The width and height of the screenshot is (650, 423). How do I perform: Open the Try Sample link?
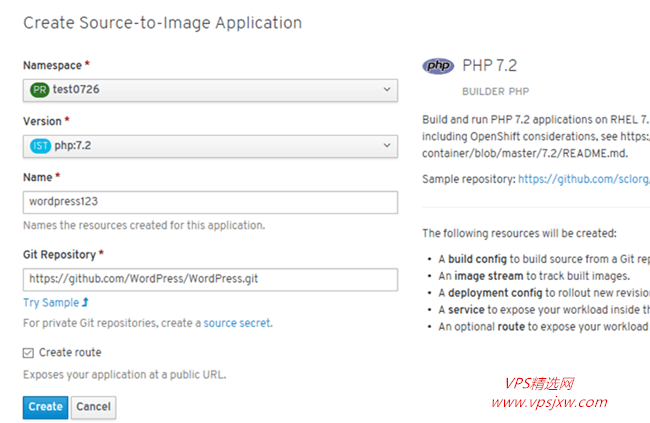pos(51,303)
